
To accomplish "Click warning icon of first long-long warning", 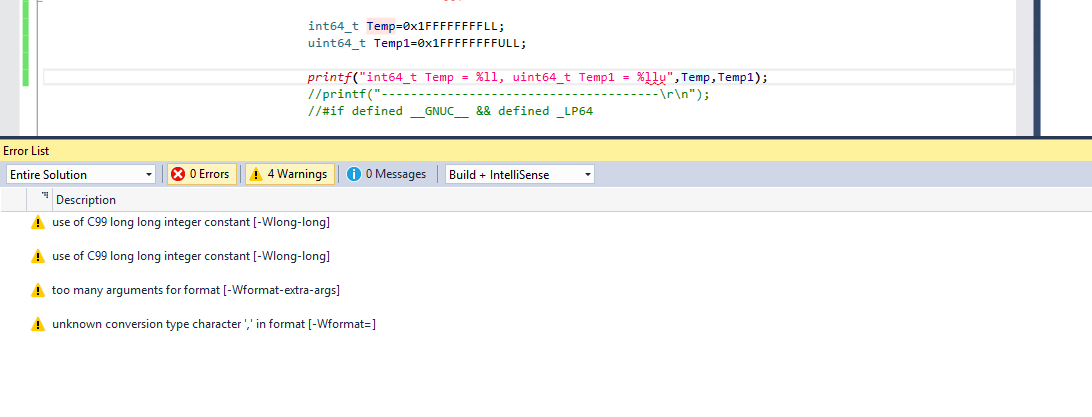I will click(38, 222).
